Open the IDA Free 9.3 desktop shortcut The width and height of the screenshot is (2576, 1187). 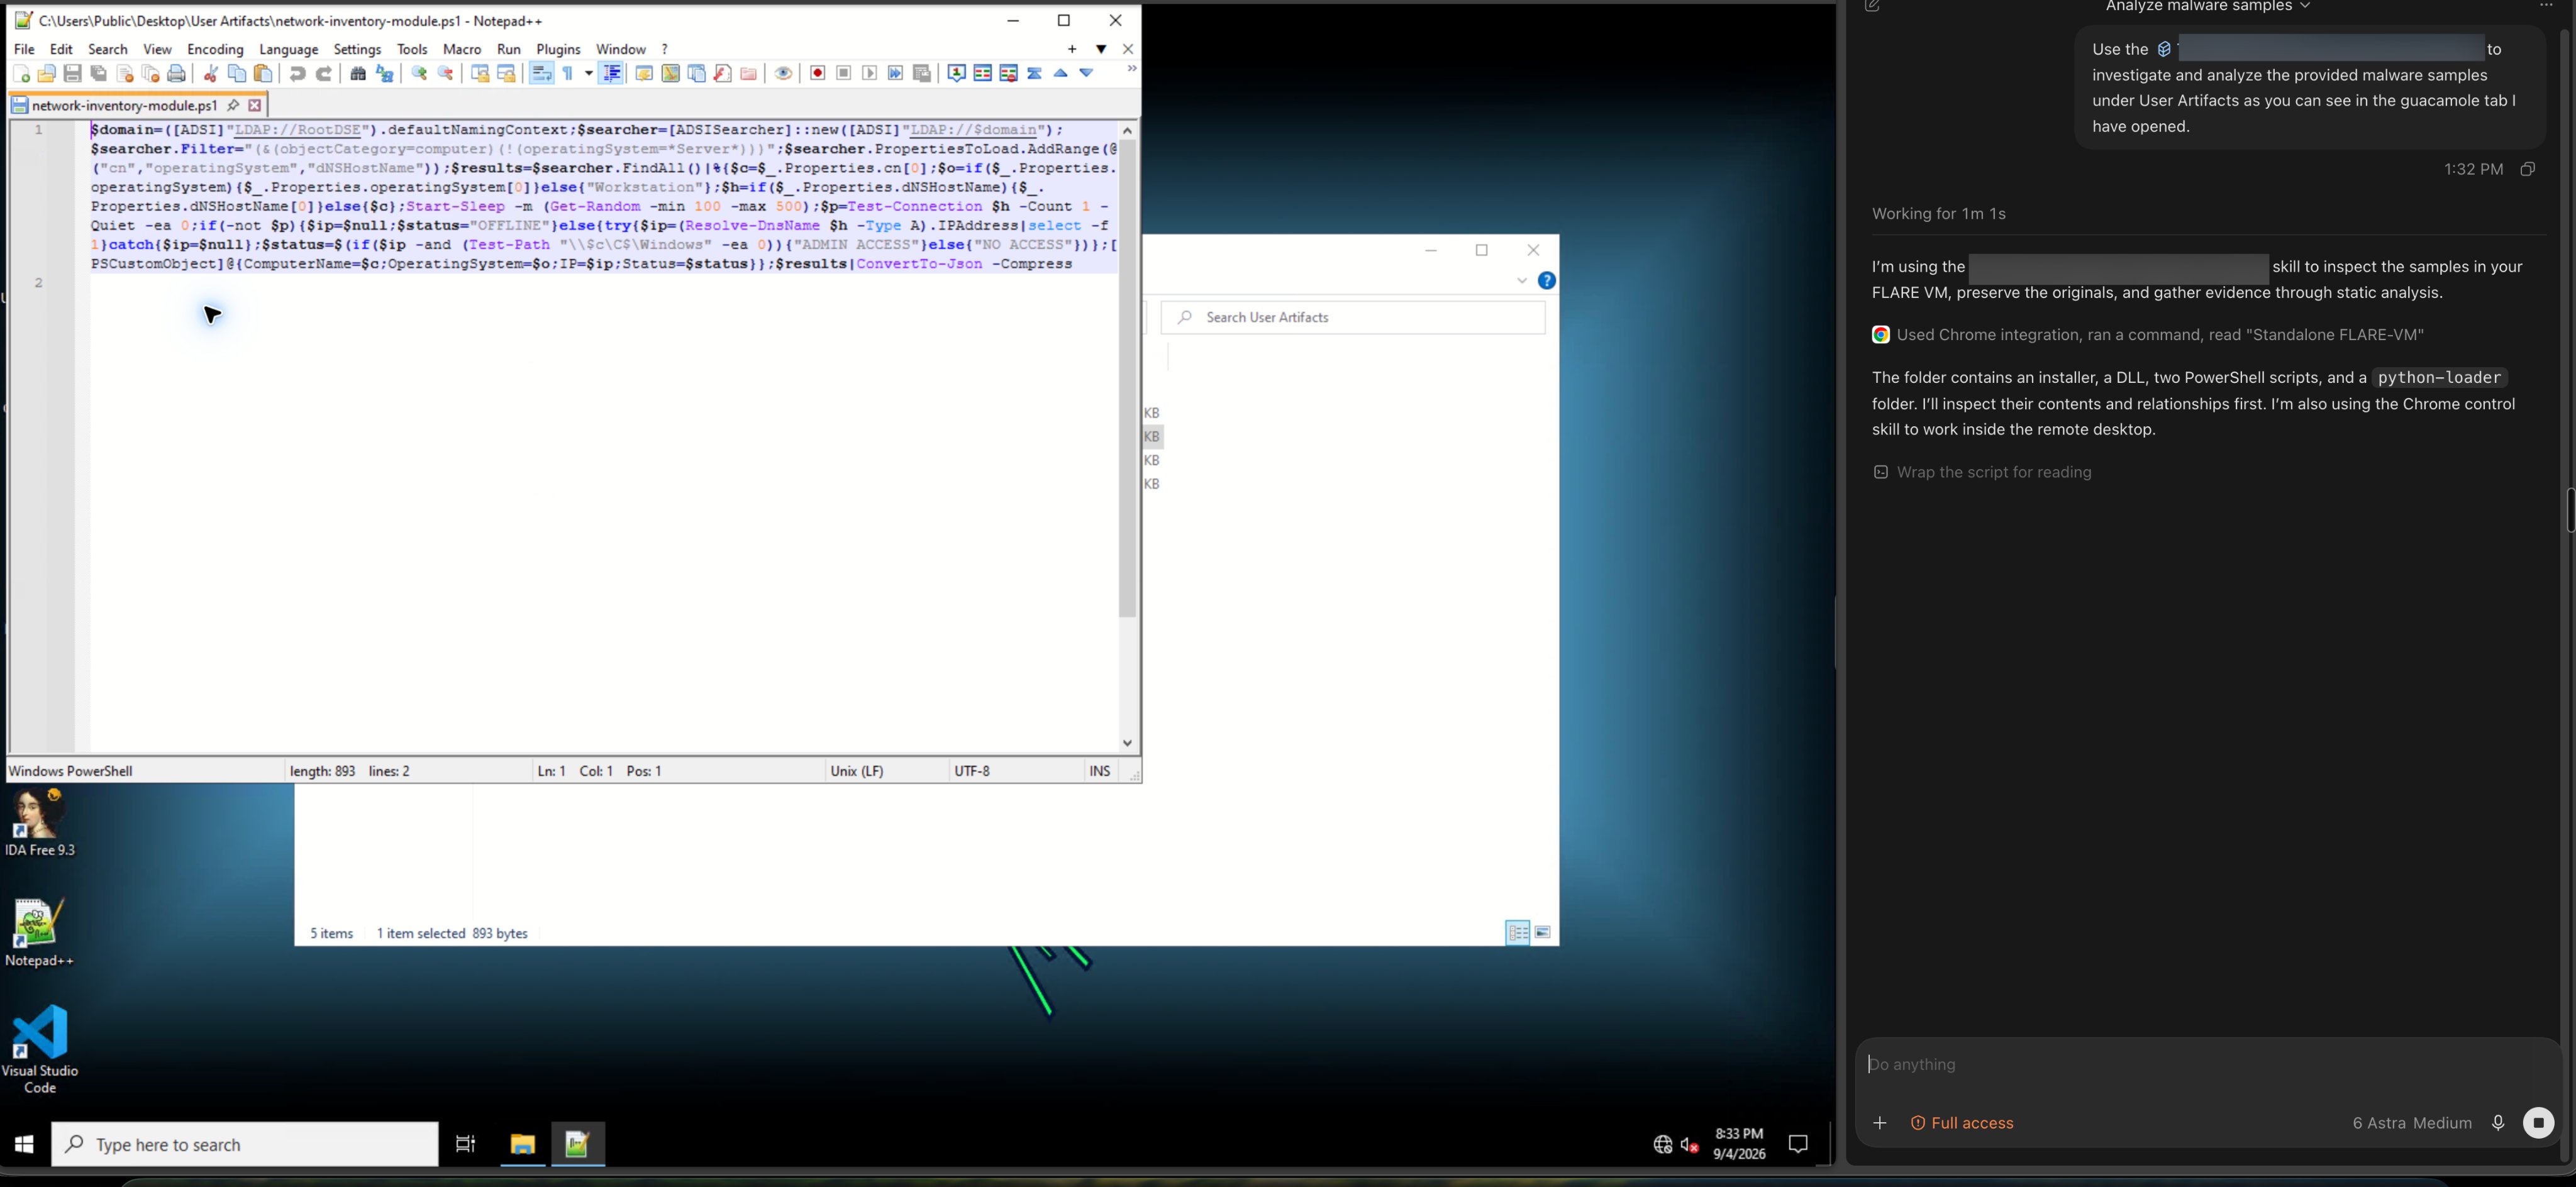(x=40, y=823)
